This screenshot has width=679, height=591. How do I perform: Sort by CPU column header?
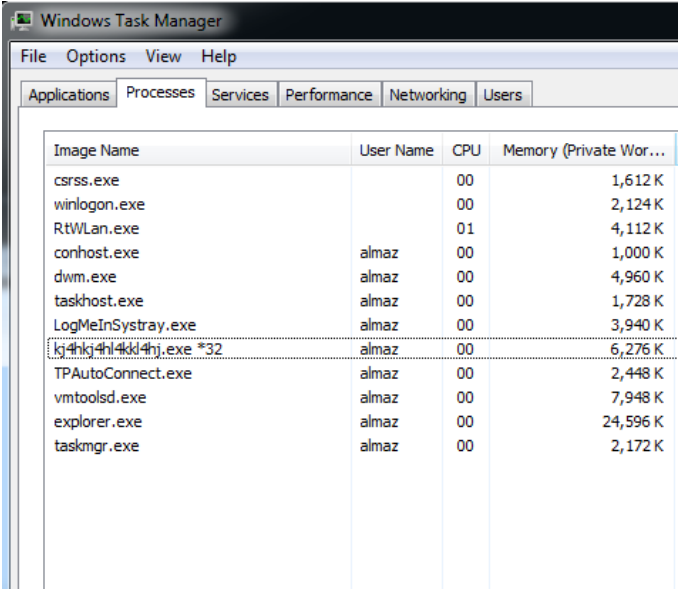[x=466, y=151]
